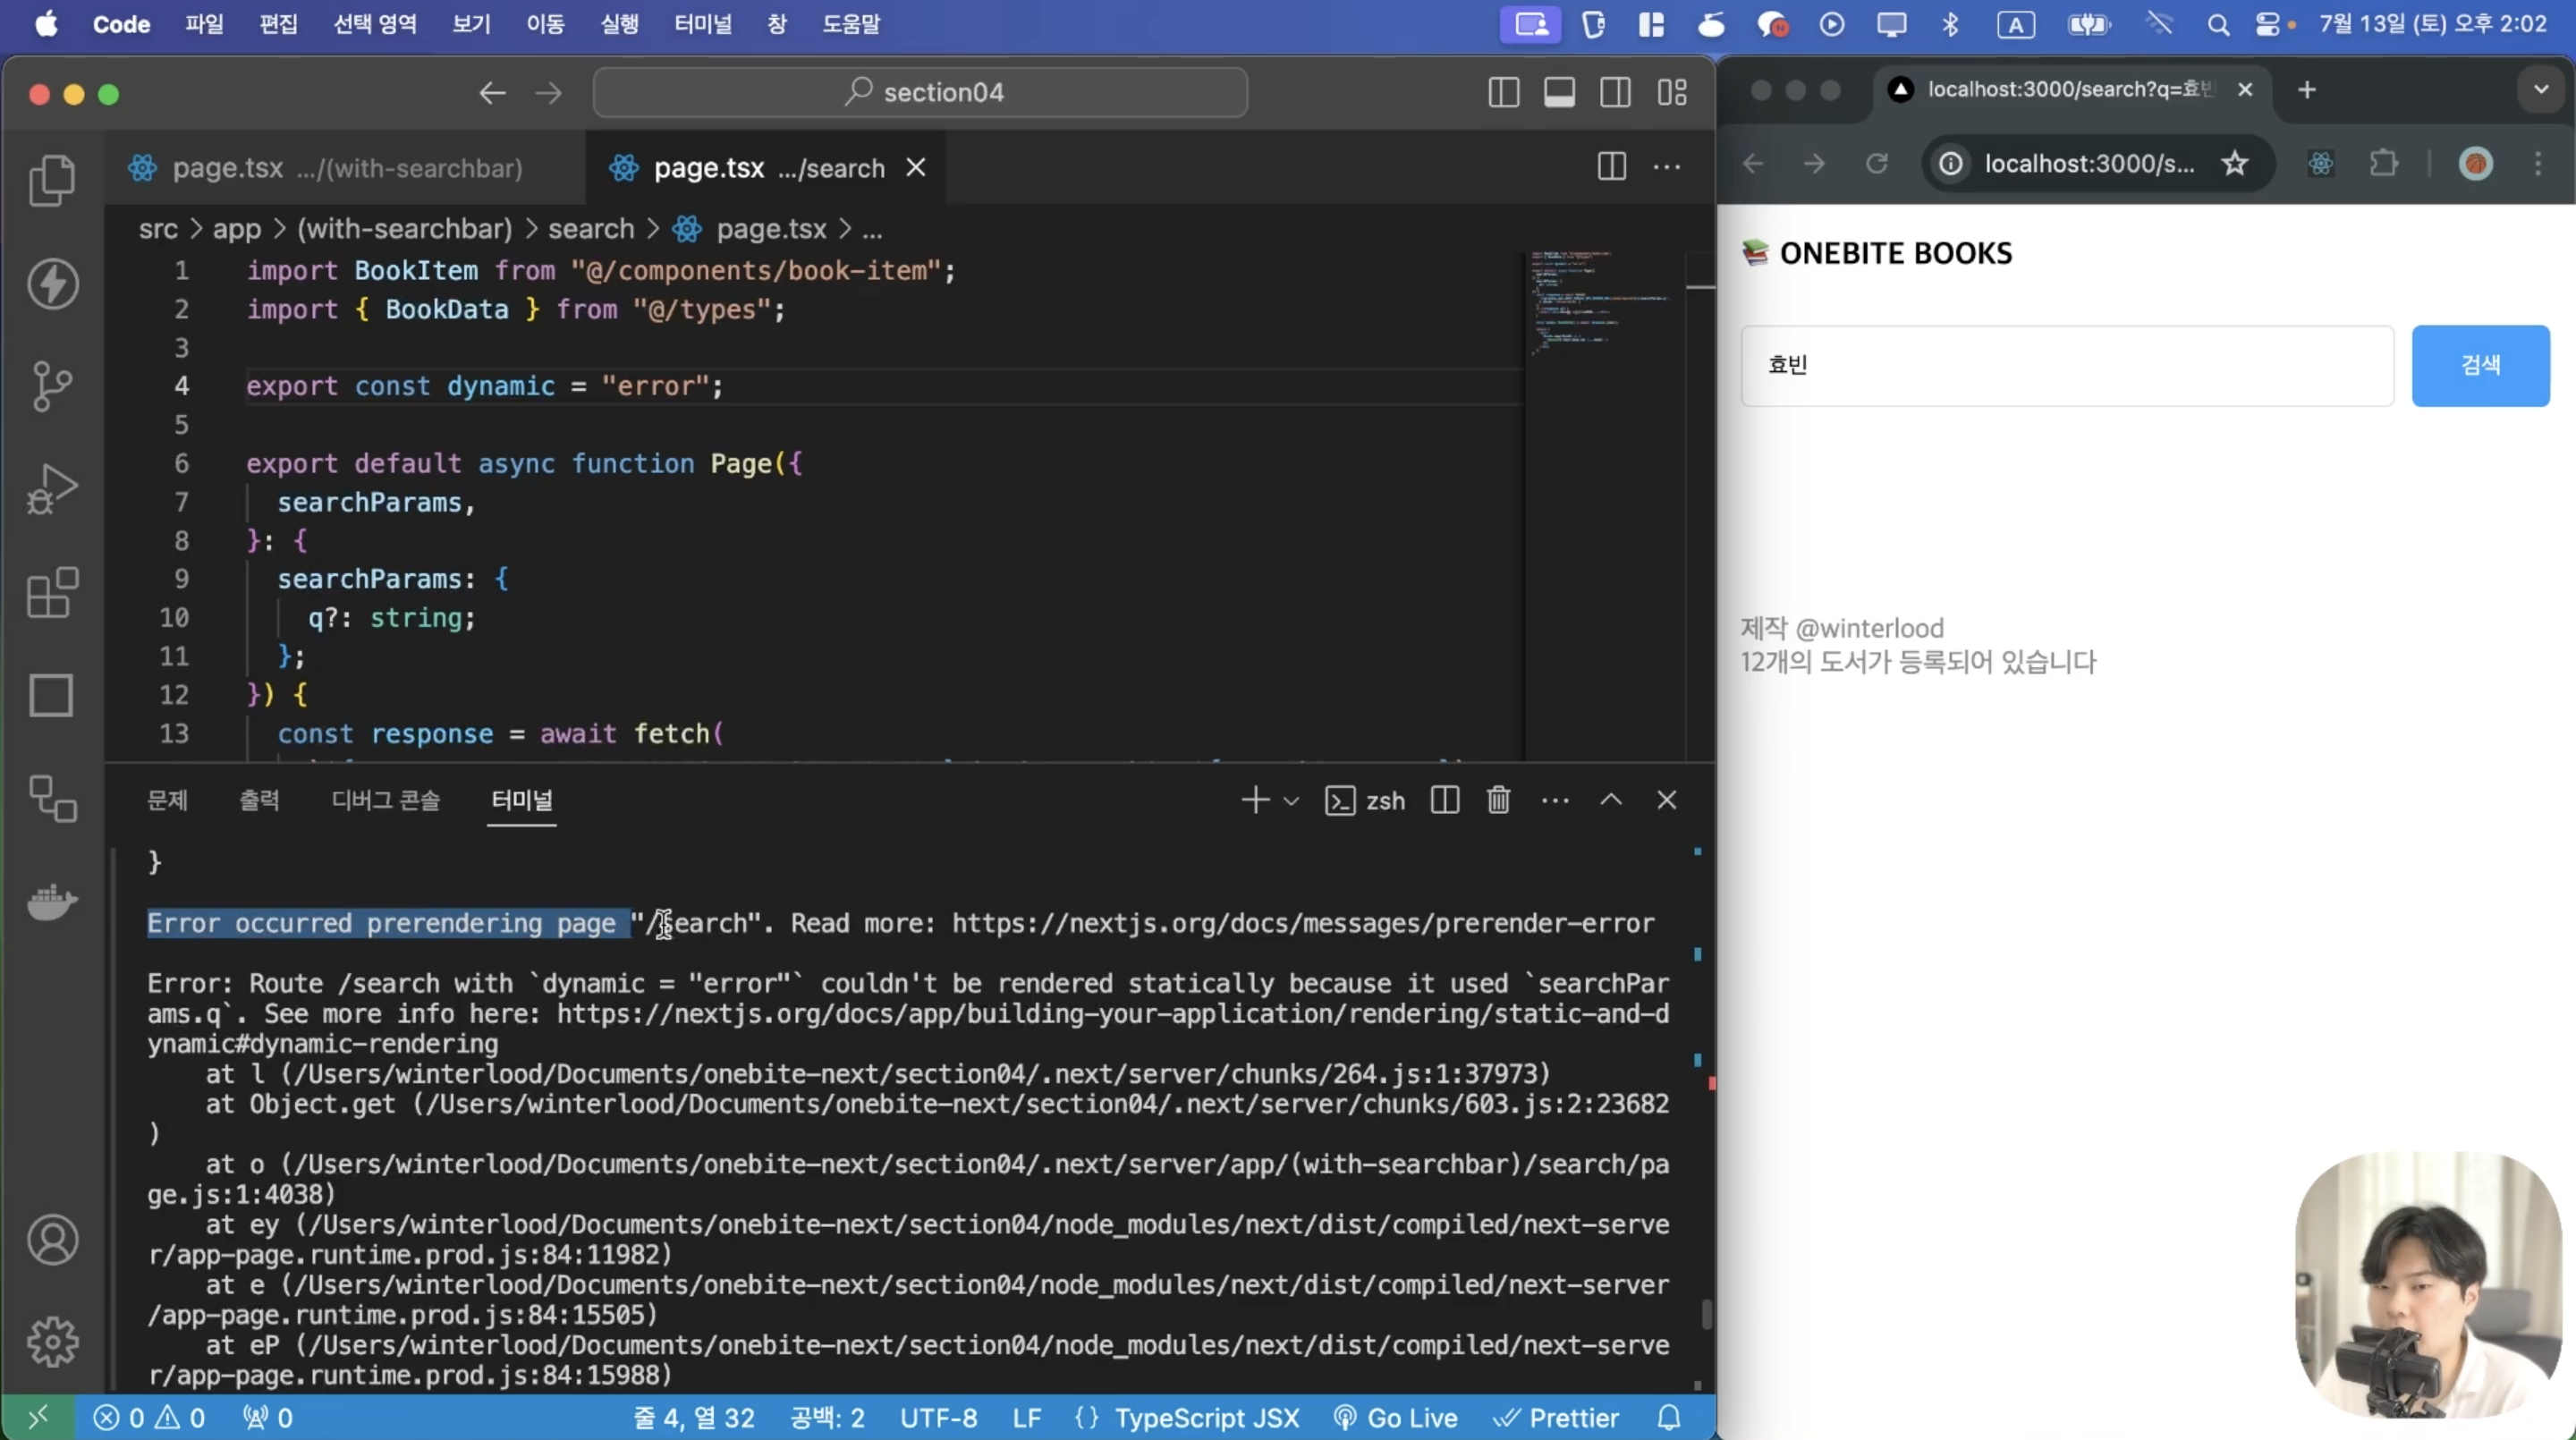Close the terminal panel
2576x1440 pixels.
pos(1666,800)
